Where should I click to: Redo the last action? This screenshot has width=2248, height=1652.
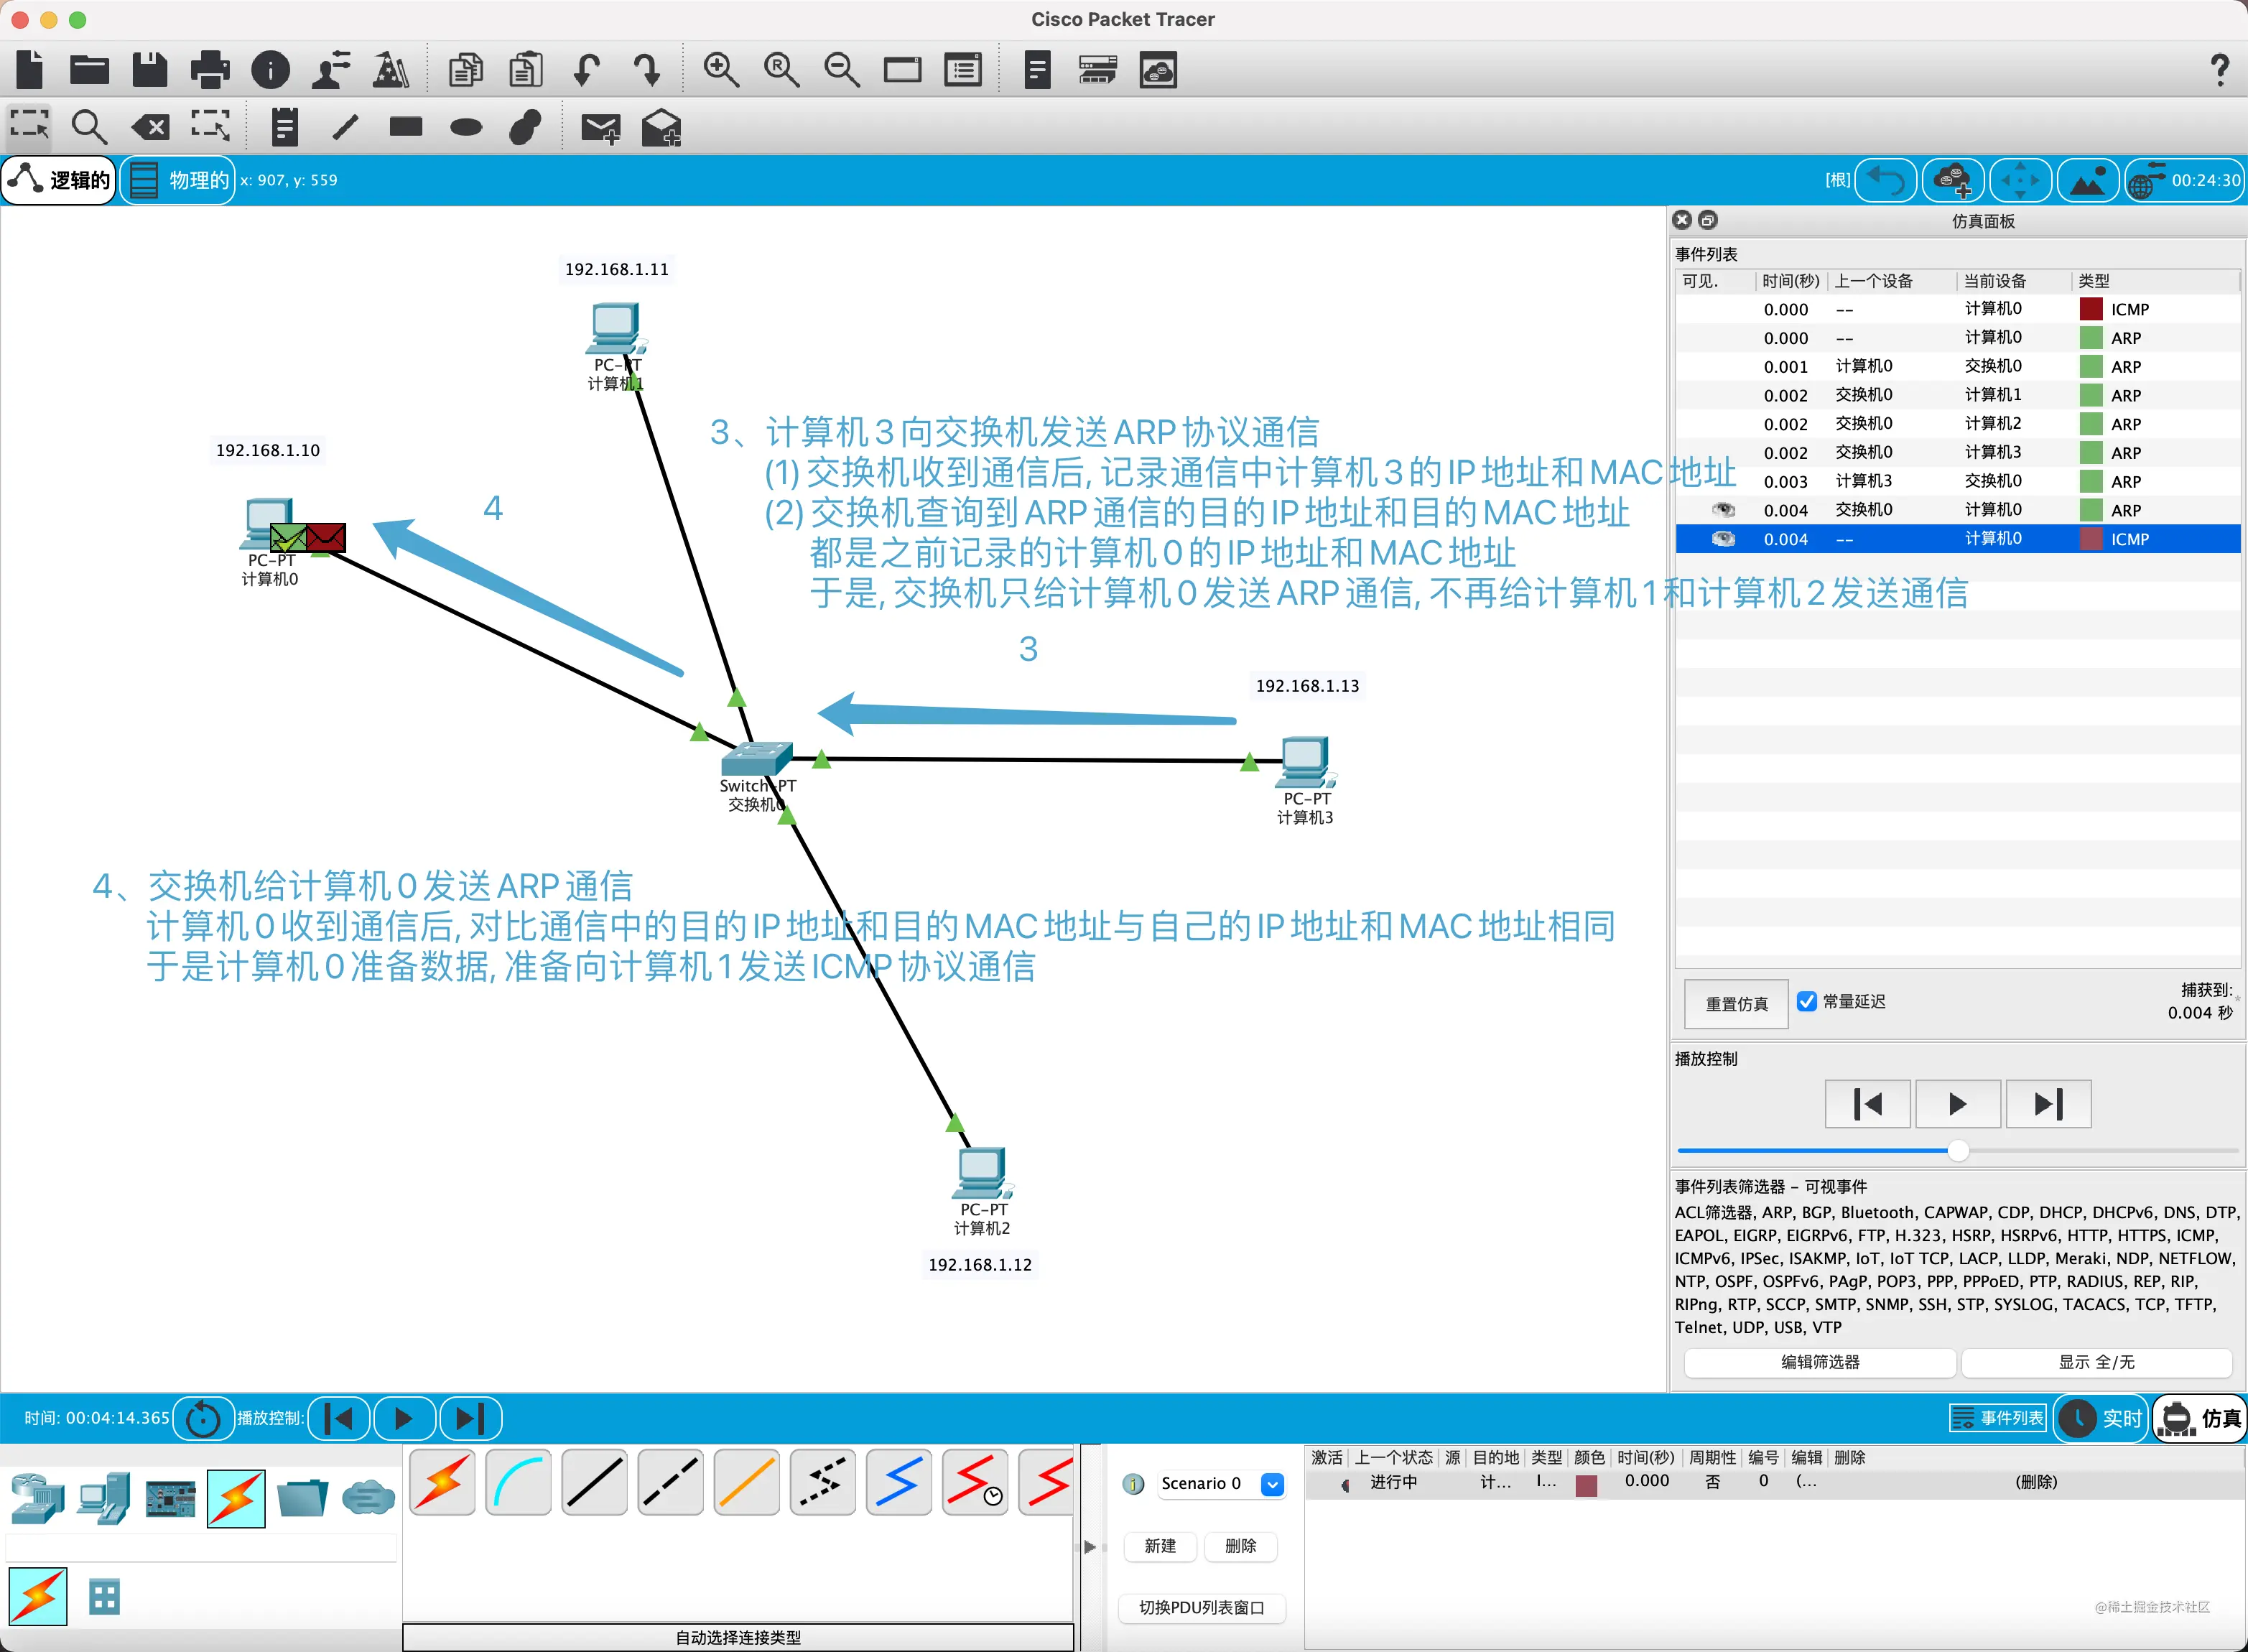click(x=647, y=70)
